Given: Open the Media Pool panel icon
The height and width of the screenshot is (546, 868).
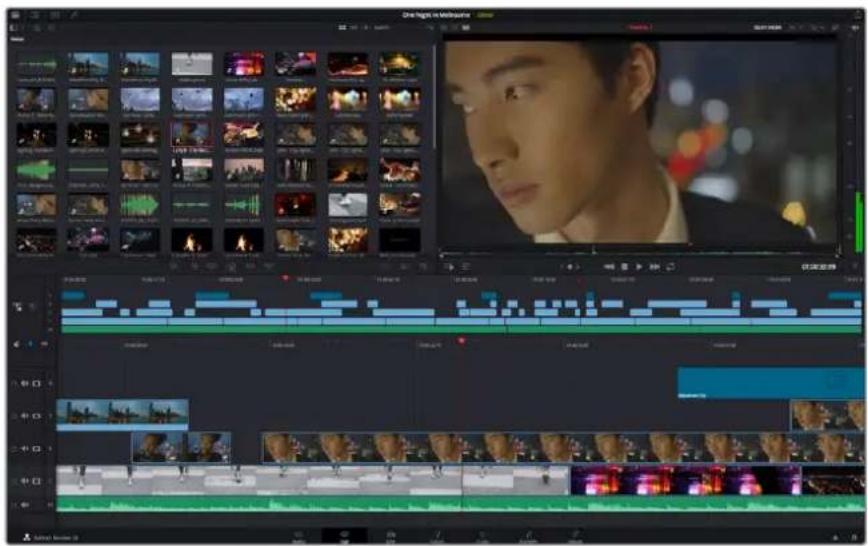Looking at the screenshot, I should [x=15, y=15].
